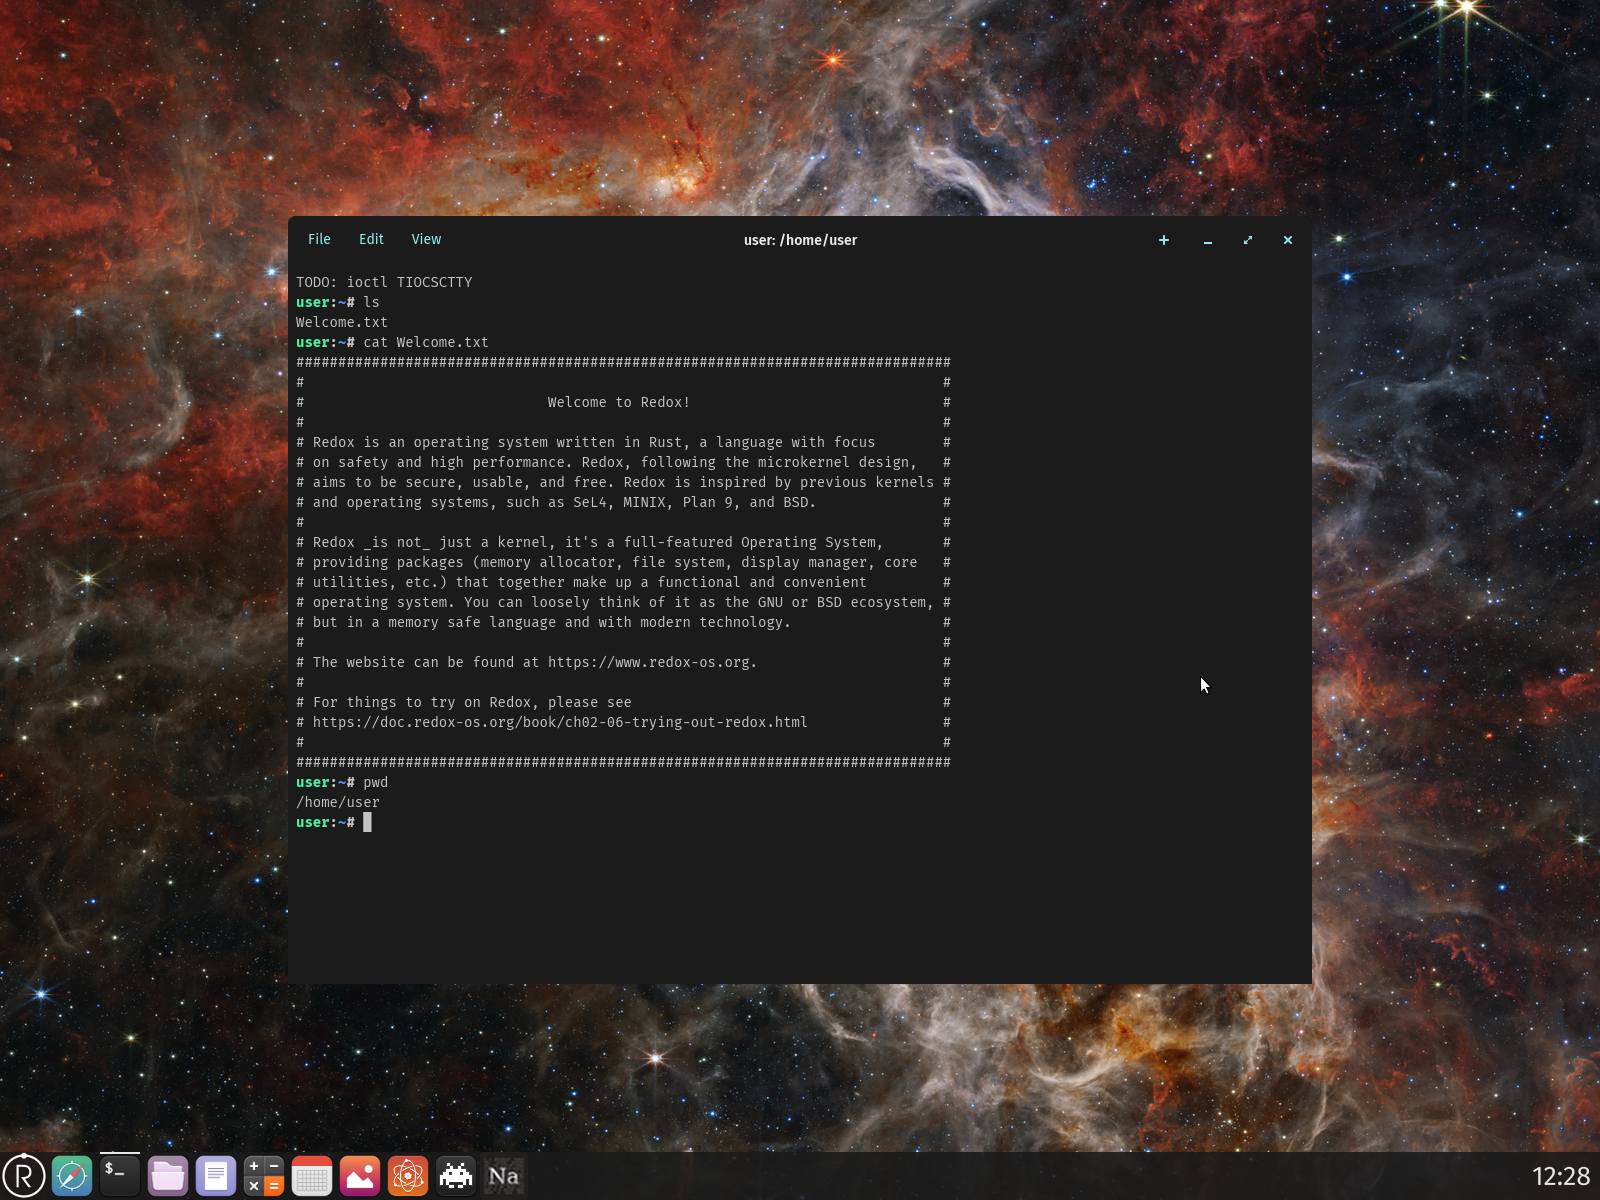Click the 'Welcome to Redox!' heading text
The image size is (1600, 1200).
click(x=619, y=402)
